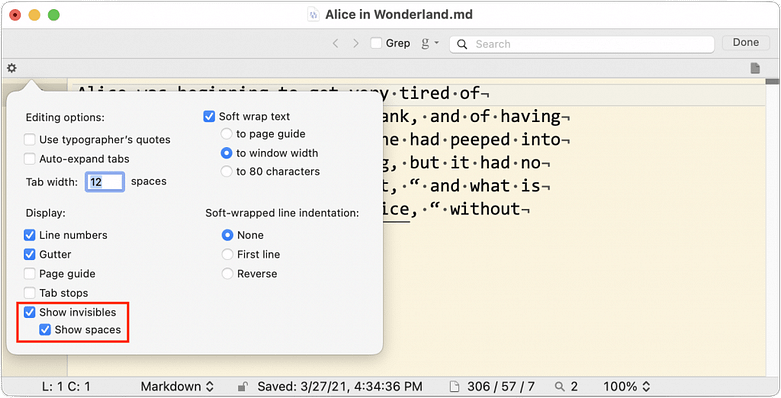Turn on Use typographer's quotes
This screenshot has width=781, height=398.
point(30,139)
